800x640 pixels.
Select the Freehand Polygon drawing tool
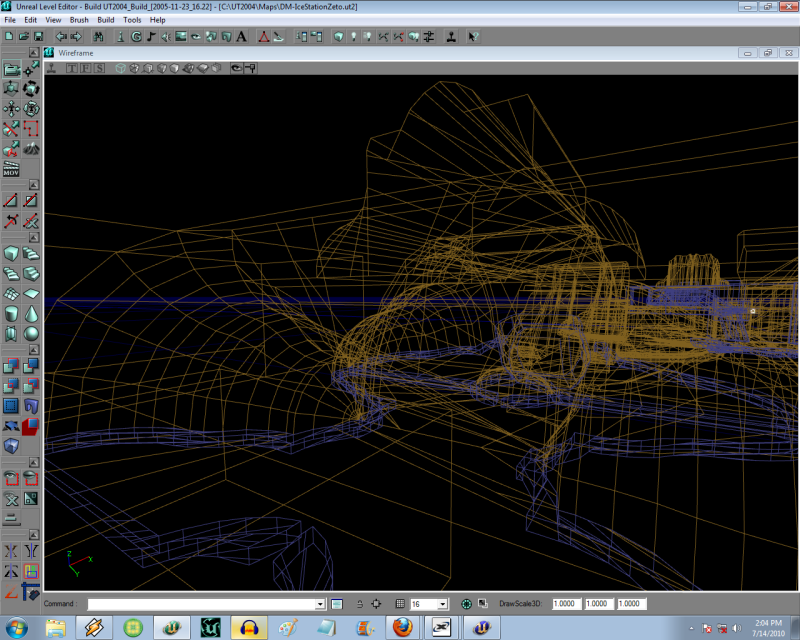pyautogui.click(x=31, y=129)
